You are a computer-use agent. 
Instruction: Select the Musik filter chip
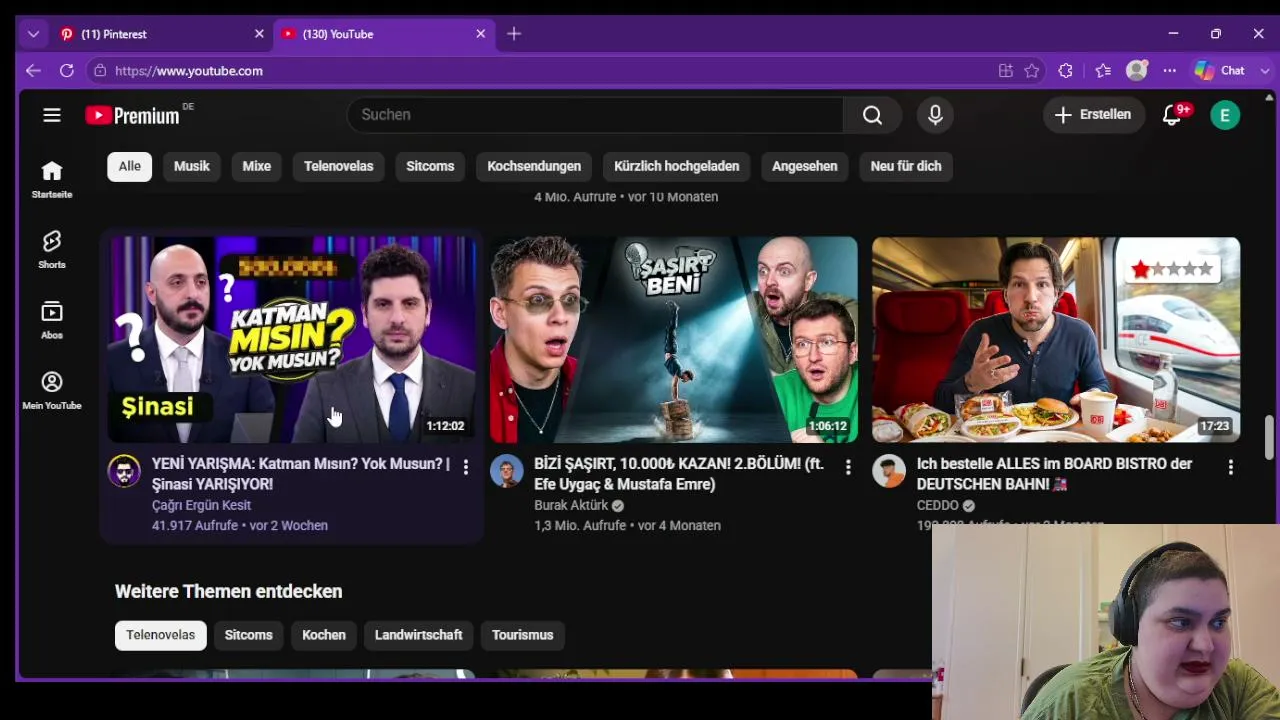click(192, 166)
